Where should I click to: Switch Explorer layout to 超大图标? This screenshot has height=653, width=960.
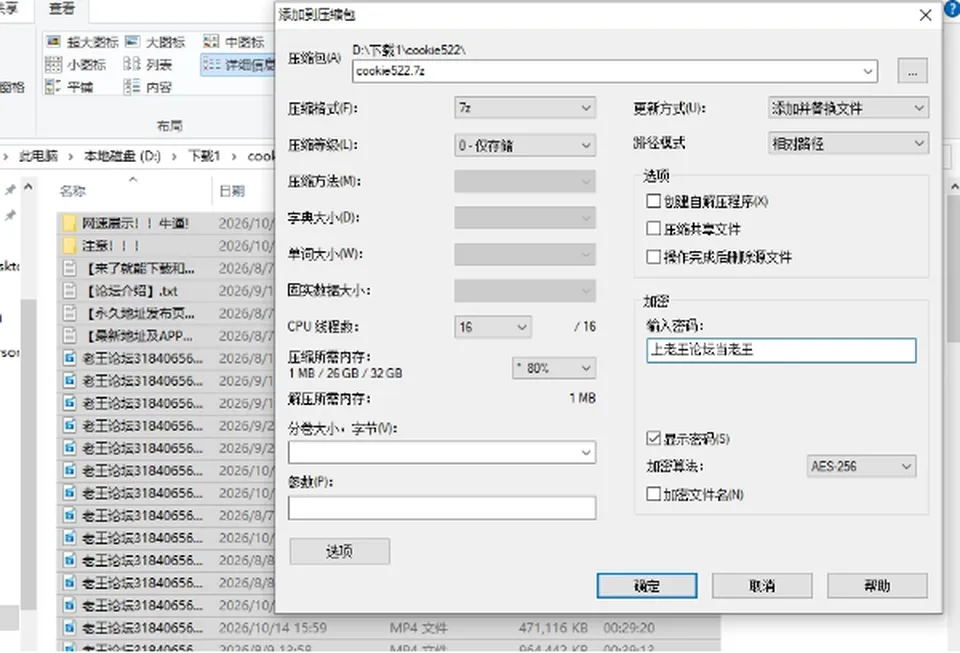tap(82, 42)
